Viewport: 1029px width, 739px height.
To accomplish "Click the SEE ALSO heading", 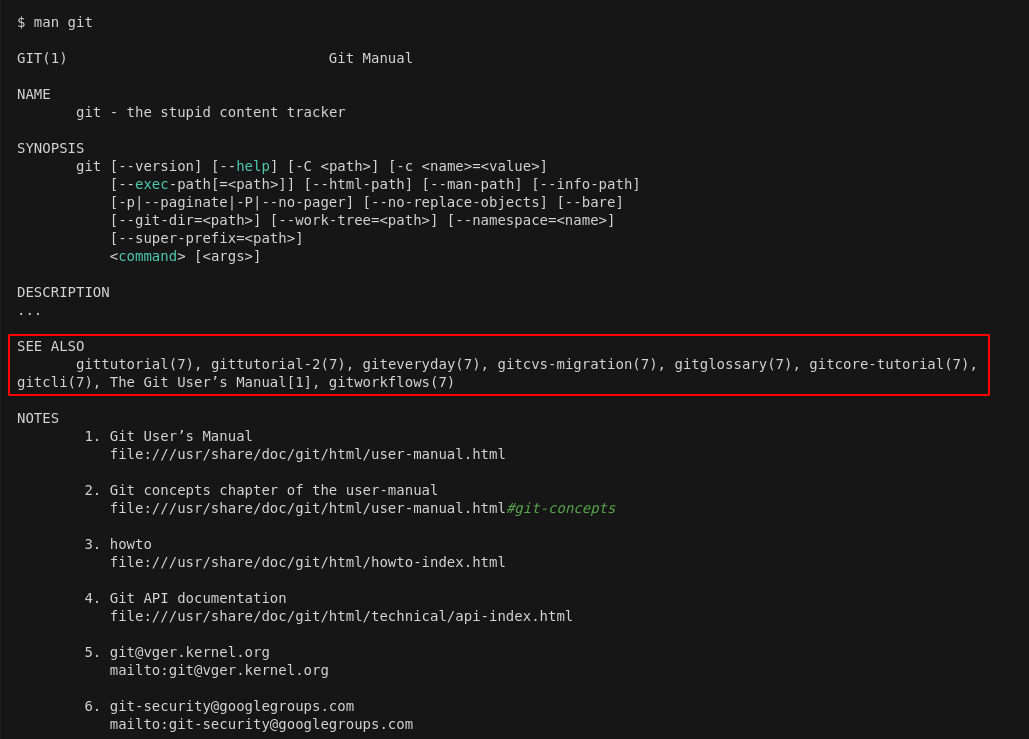I will click(51, 347).
